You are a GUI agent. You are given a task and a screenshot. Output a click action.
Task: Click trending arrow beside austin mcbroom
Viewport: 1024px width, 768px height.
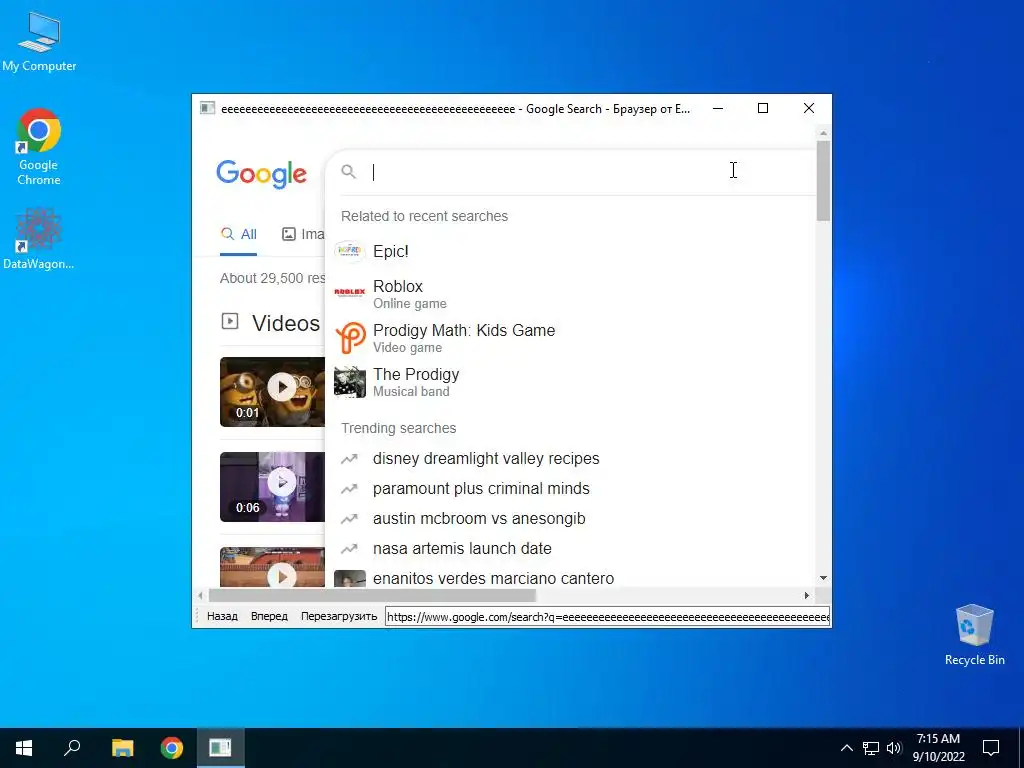(x=349, y=519)
